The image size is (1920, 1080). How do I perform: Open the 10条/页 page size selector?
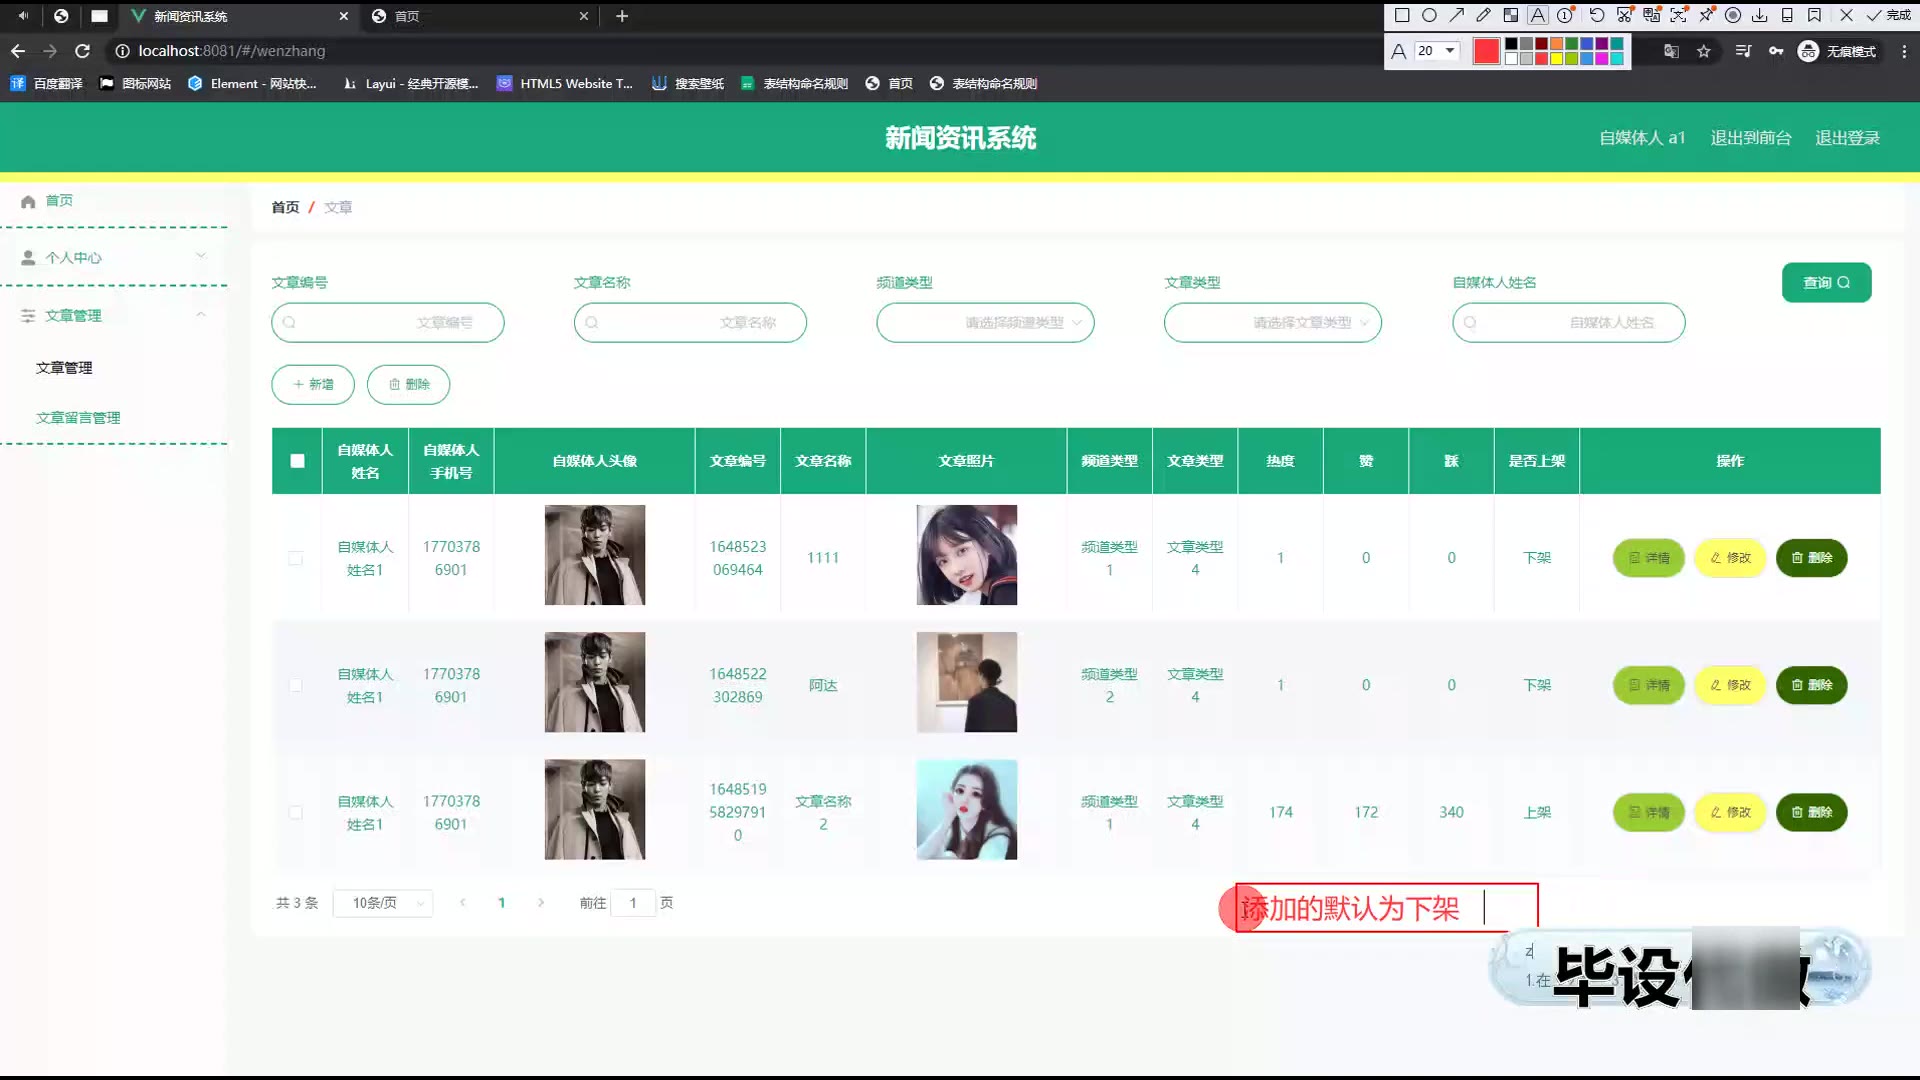coord(383,903)
